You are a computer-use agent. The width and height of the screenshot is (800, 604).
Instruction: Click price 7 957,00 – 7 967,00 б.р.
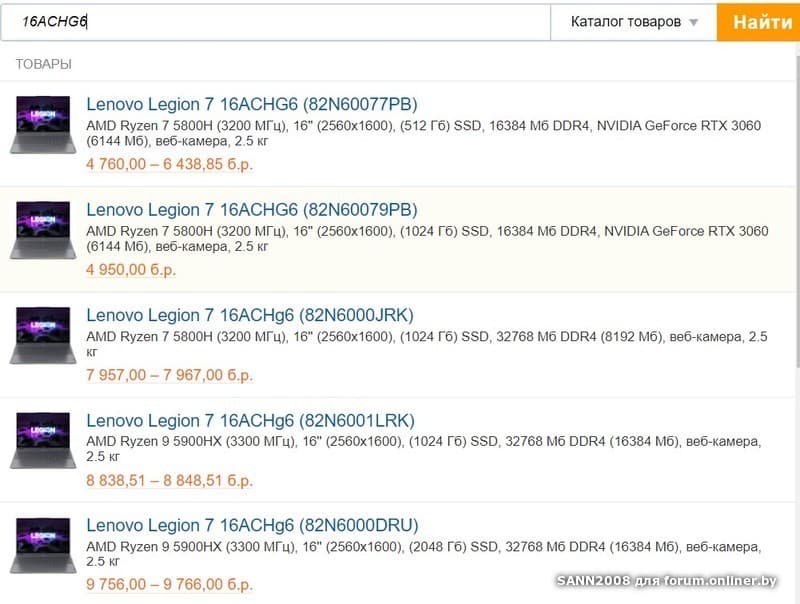(169, 375)
